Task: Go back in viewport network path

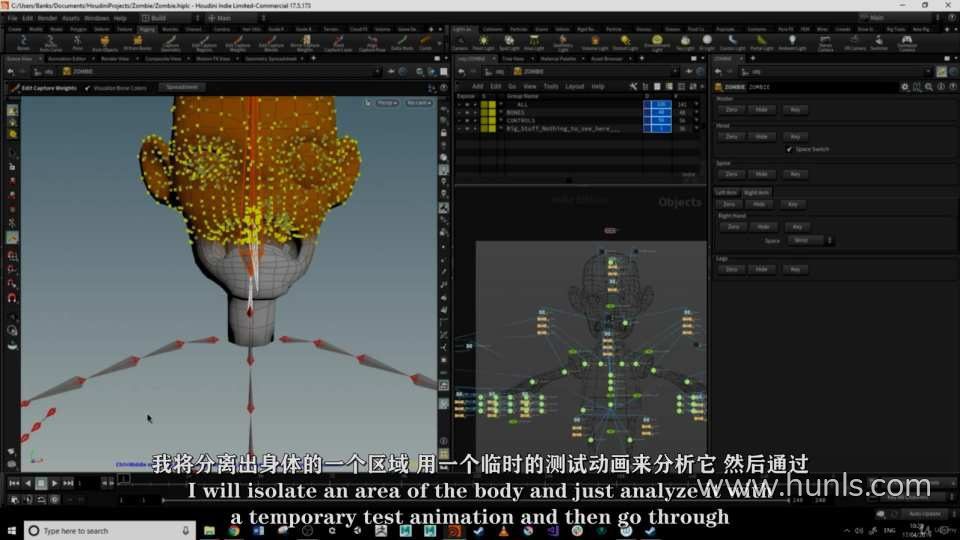Action: pyautogui.click(x=11, y=72)
